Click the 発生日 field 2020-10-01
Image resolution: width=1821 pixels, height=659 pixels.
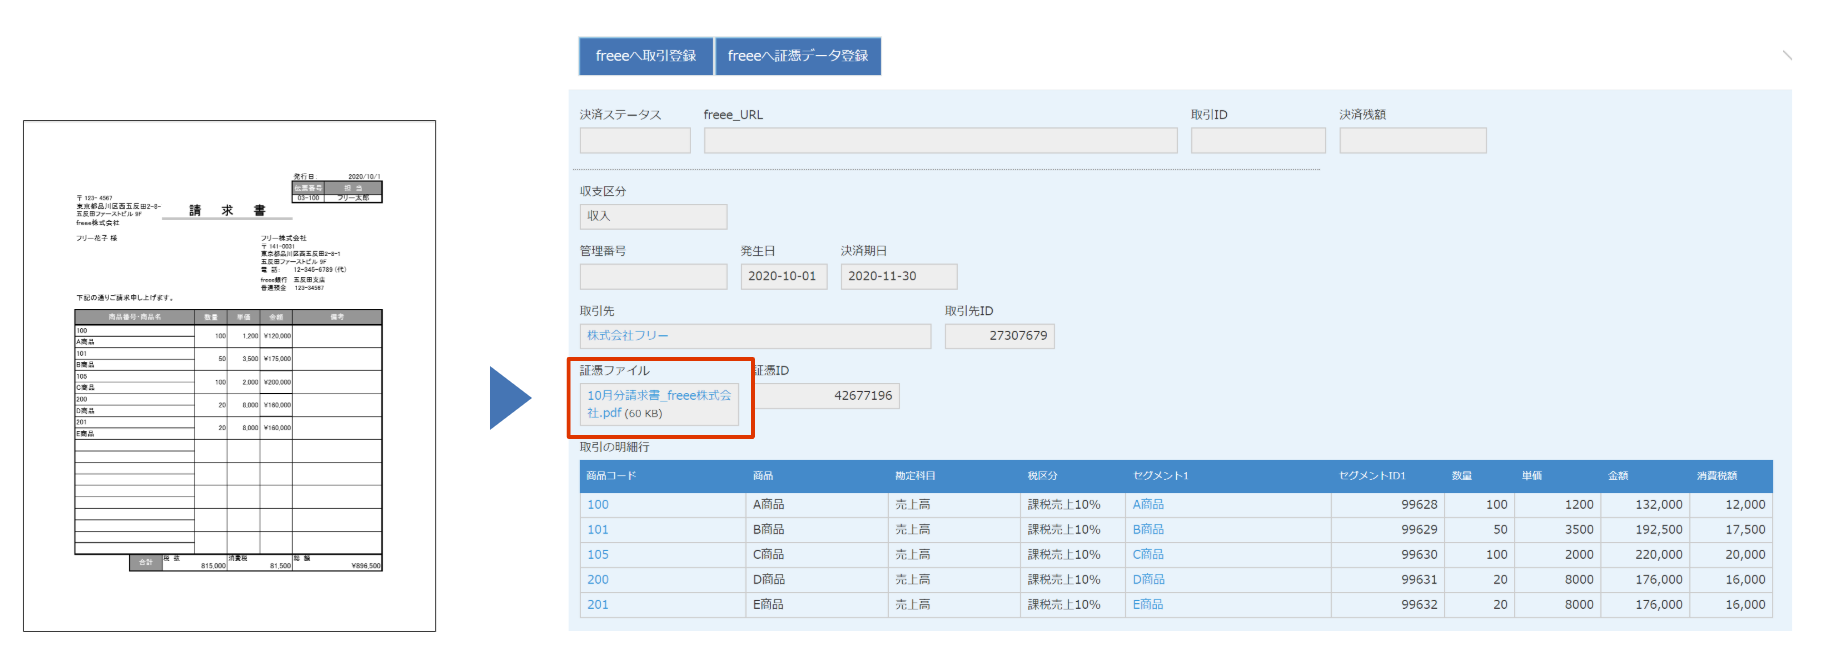pyautogui.click(x=783, y=277)
